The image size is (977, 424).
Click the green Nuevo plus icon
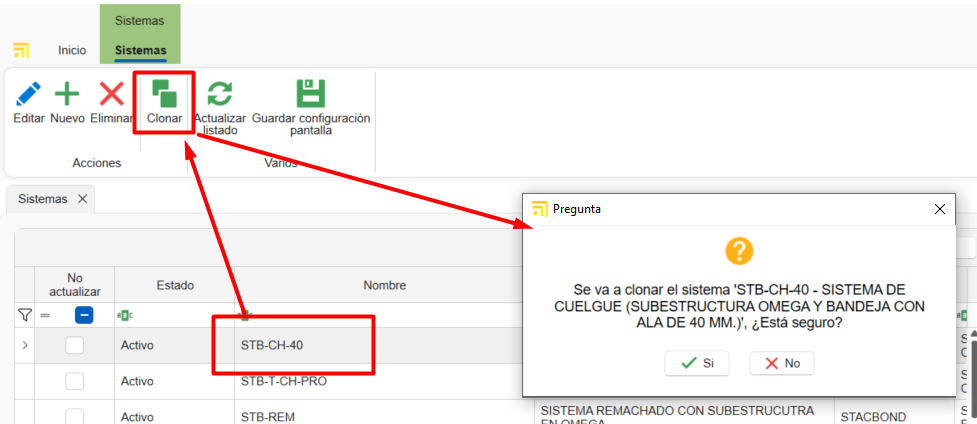[67, 95]
